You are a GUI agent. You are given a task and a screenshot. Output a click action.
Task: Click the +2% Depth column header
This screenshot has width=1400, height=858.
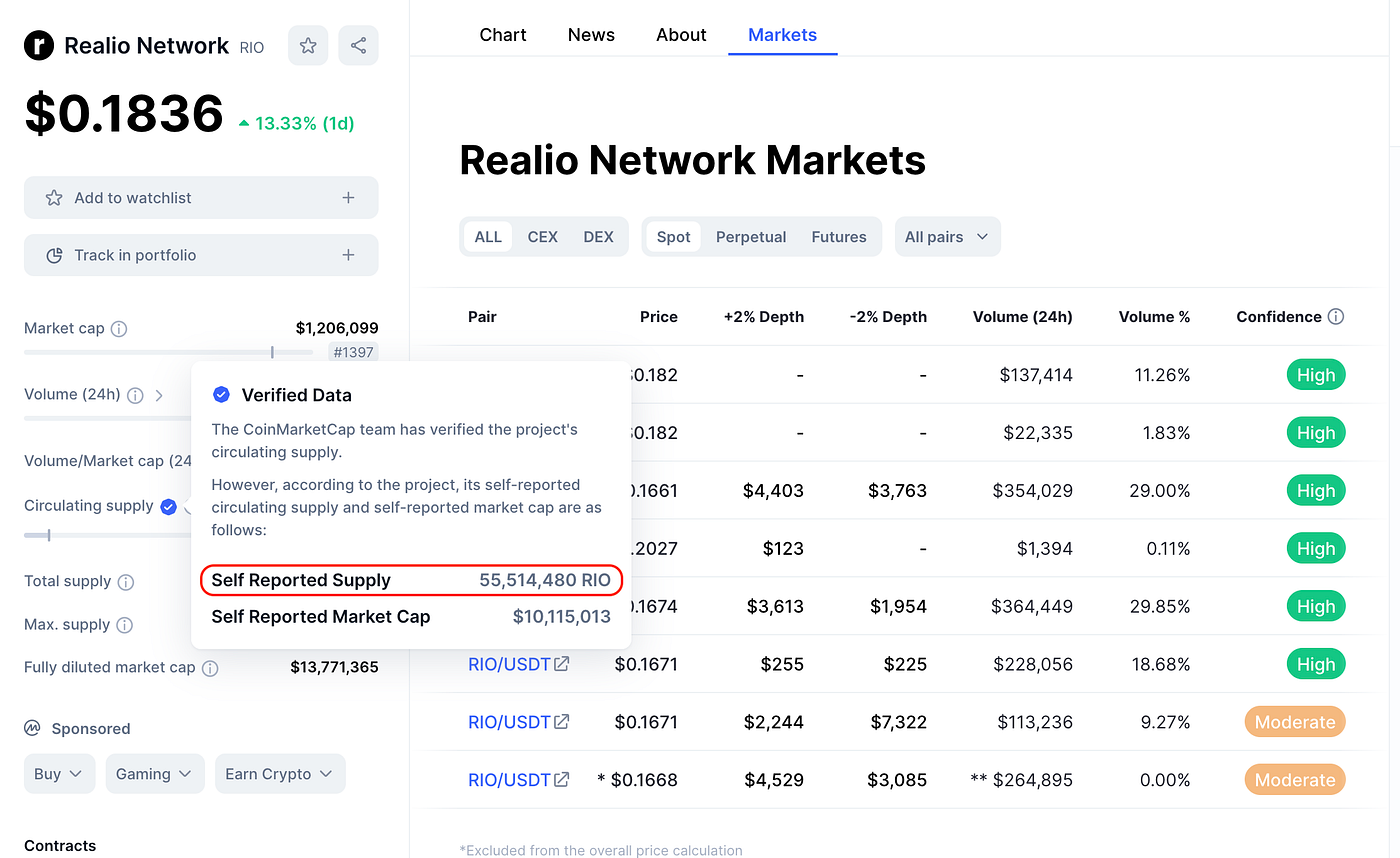(763, 317)
